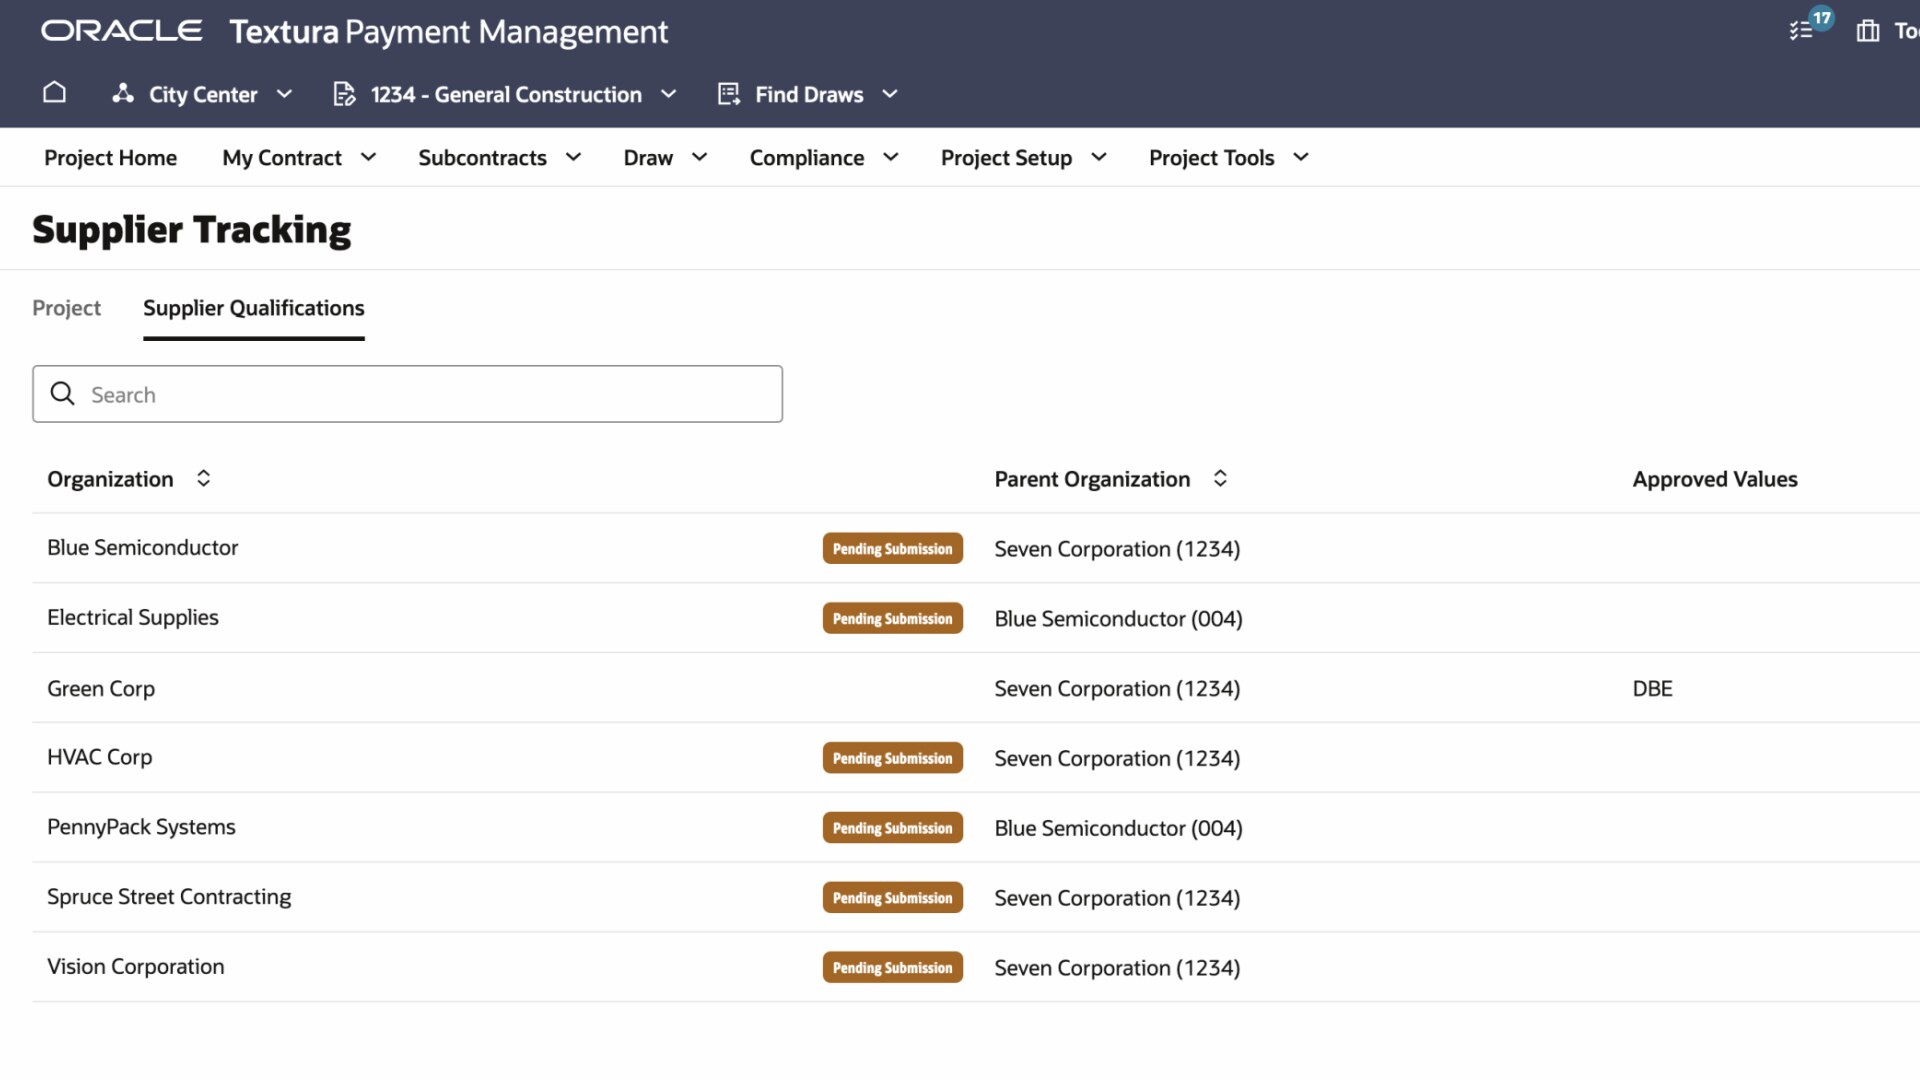Sort by Organization column arrows

click(203, 479)
